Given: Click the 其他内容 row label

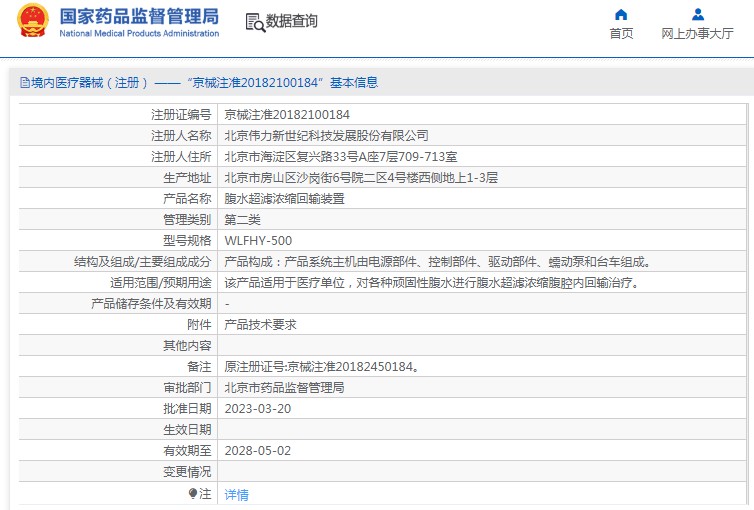Looking at the screenshot, I should (x=187, y=346).
